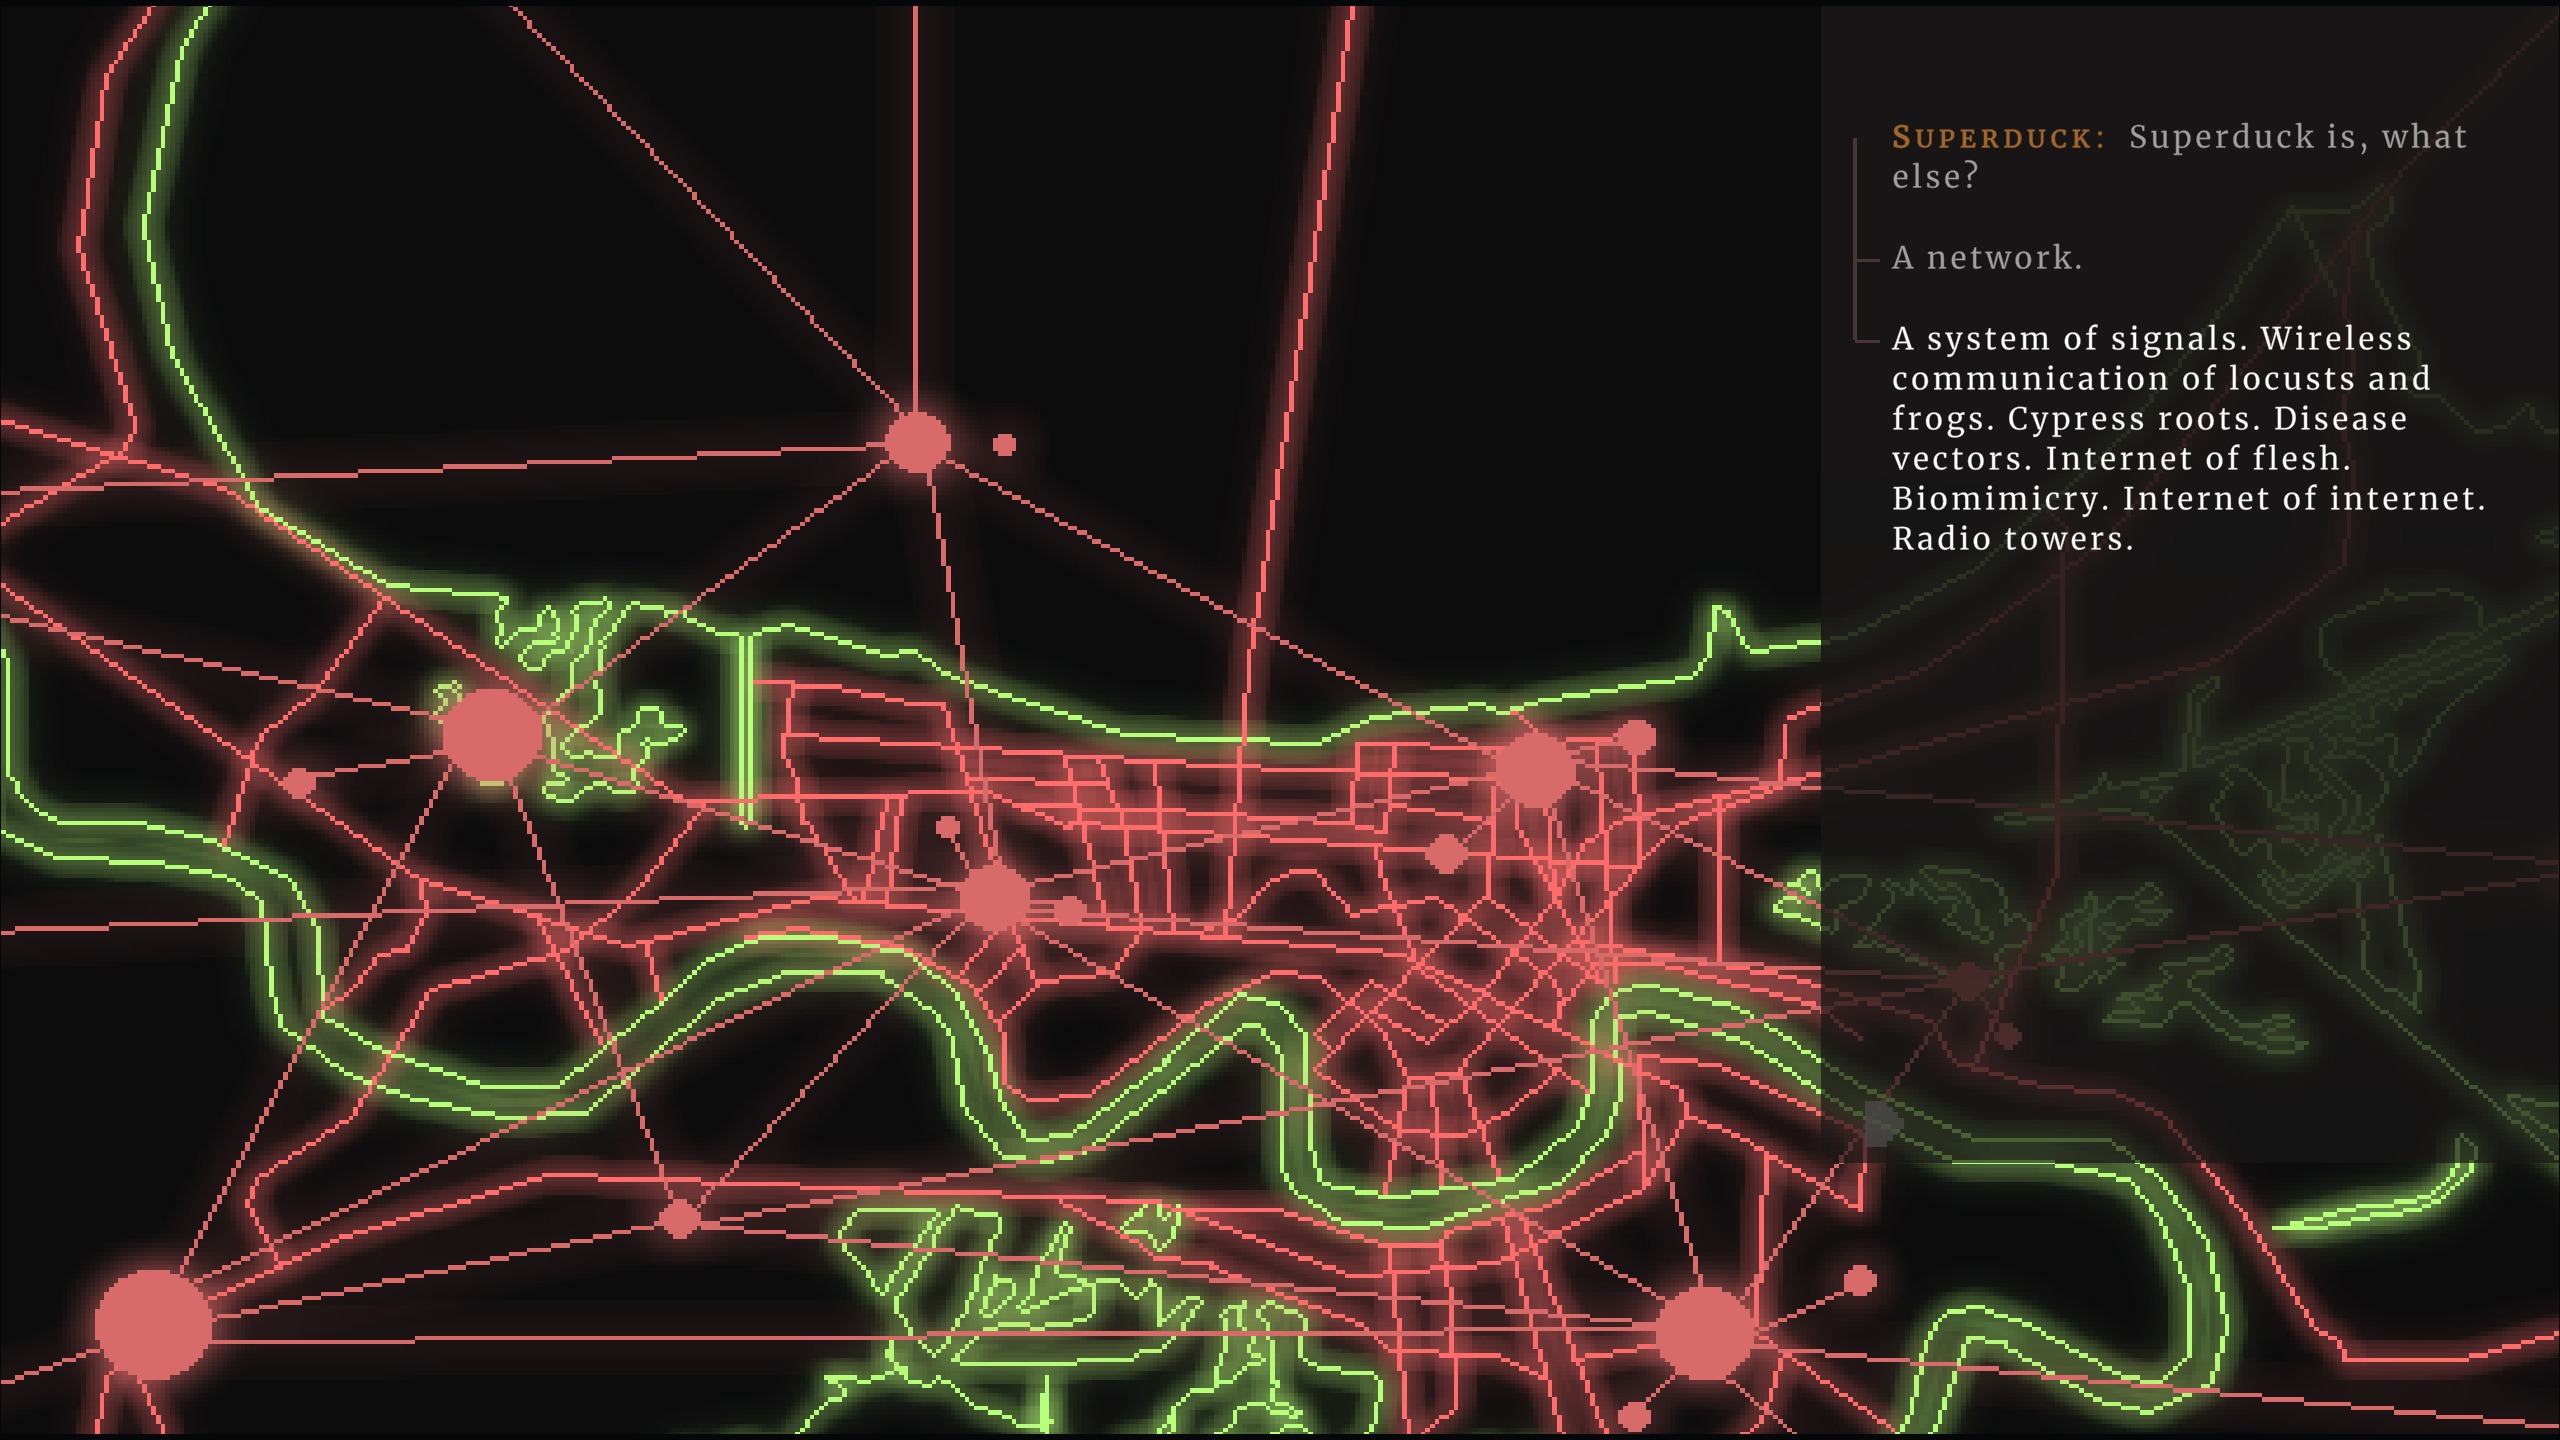
Task: Click the small red dot above and left of the center-grid node
Action: pyautogui.click(x=947, y=827)
